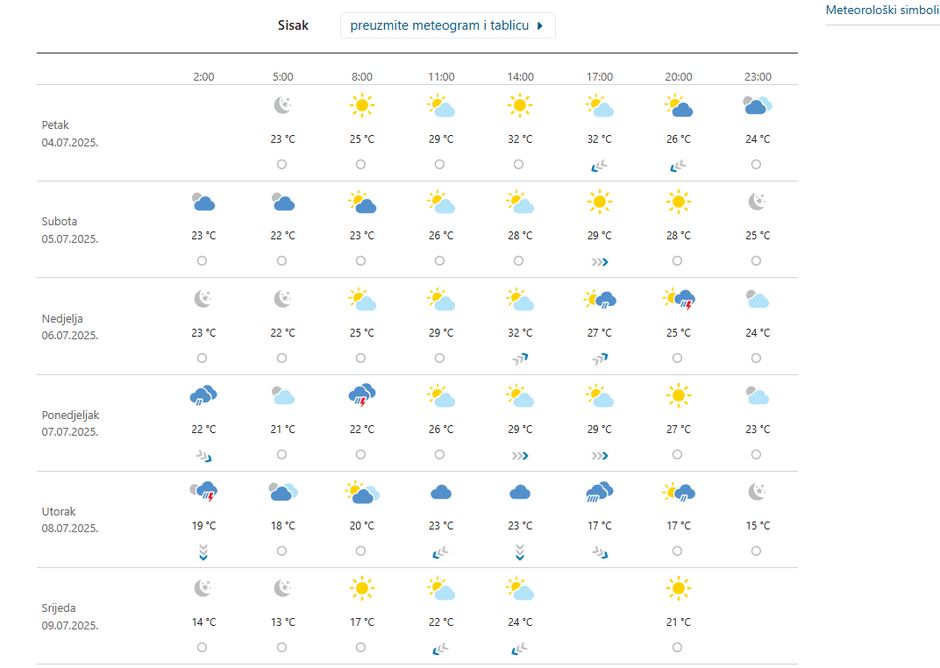Click the moon icon for Petak 5:00
The width and height of the screenshot is (940, 668).
coord(282,105)
